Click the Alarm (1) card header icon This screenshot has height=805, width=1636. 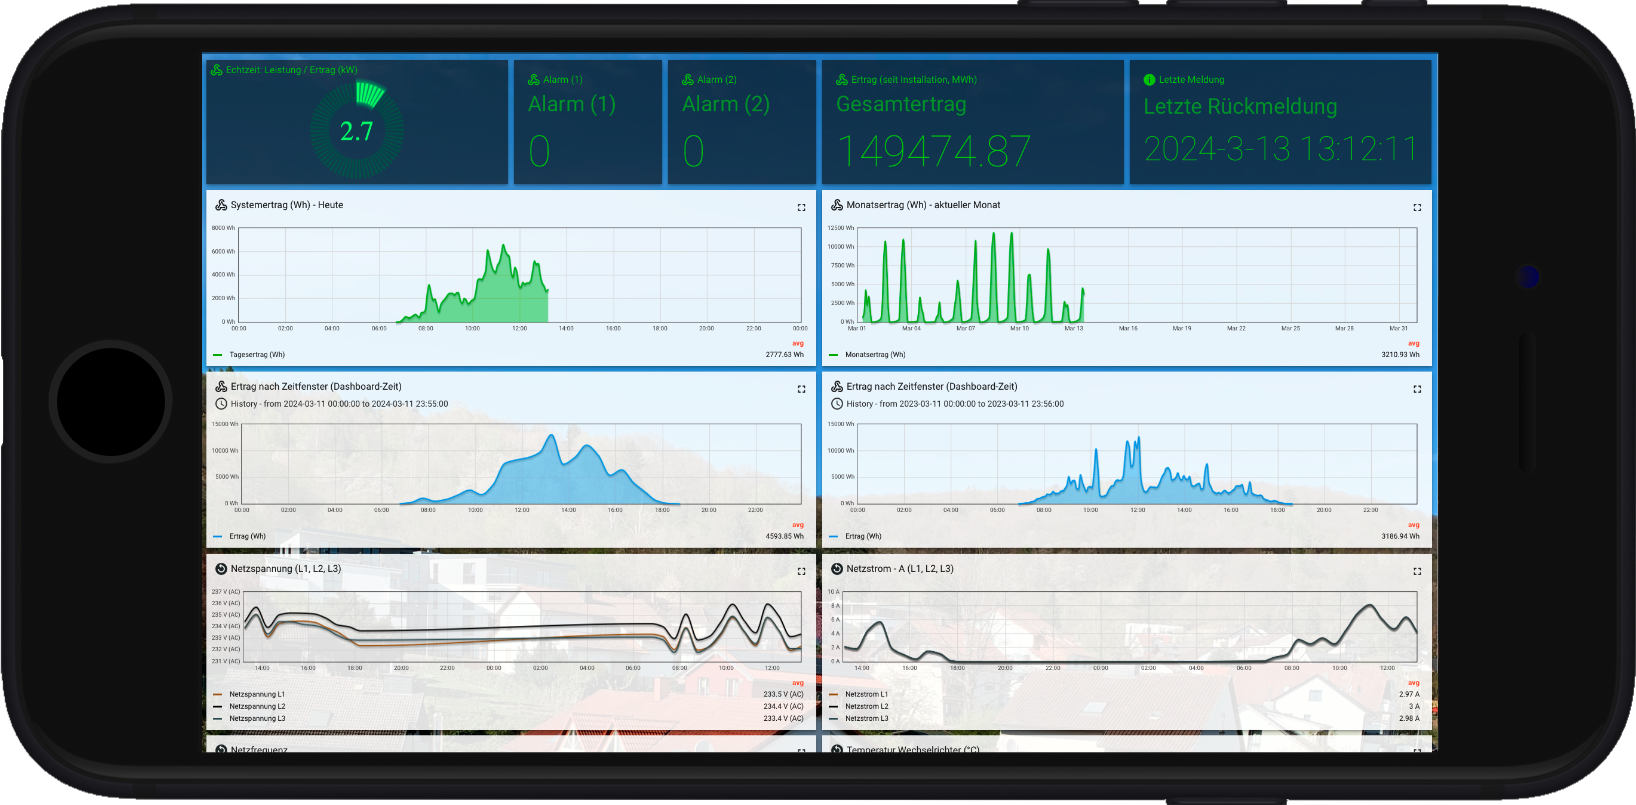pyautogui.click(x=534, y=80)
